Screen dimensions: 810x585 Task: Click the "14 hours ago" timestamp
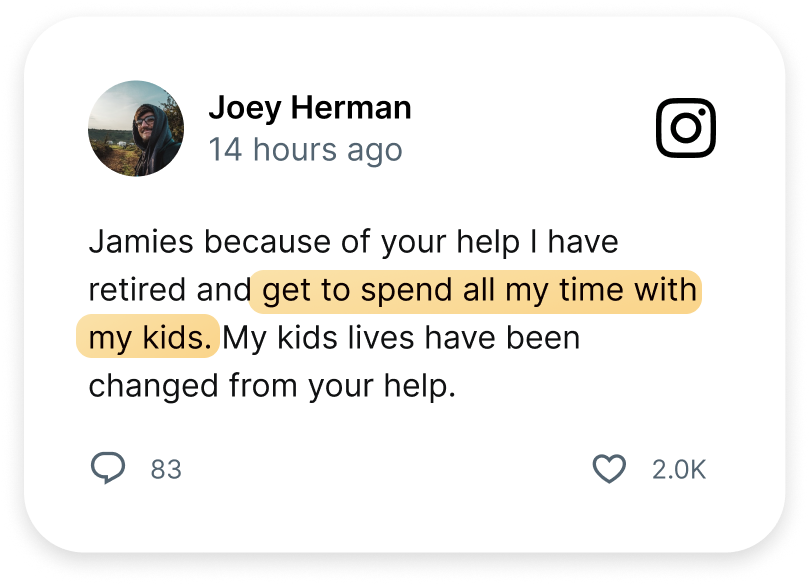(x=305, y=150)
